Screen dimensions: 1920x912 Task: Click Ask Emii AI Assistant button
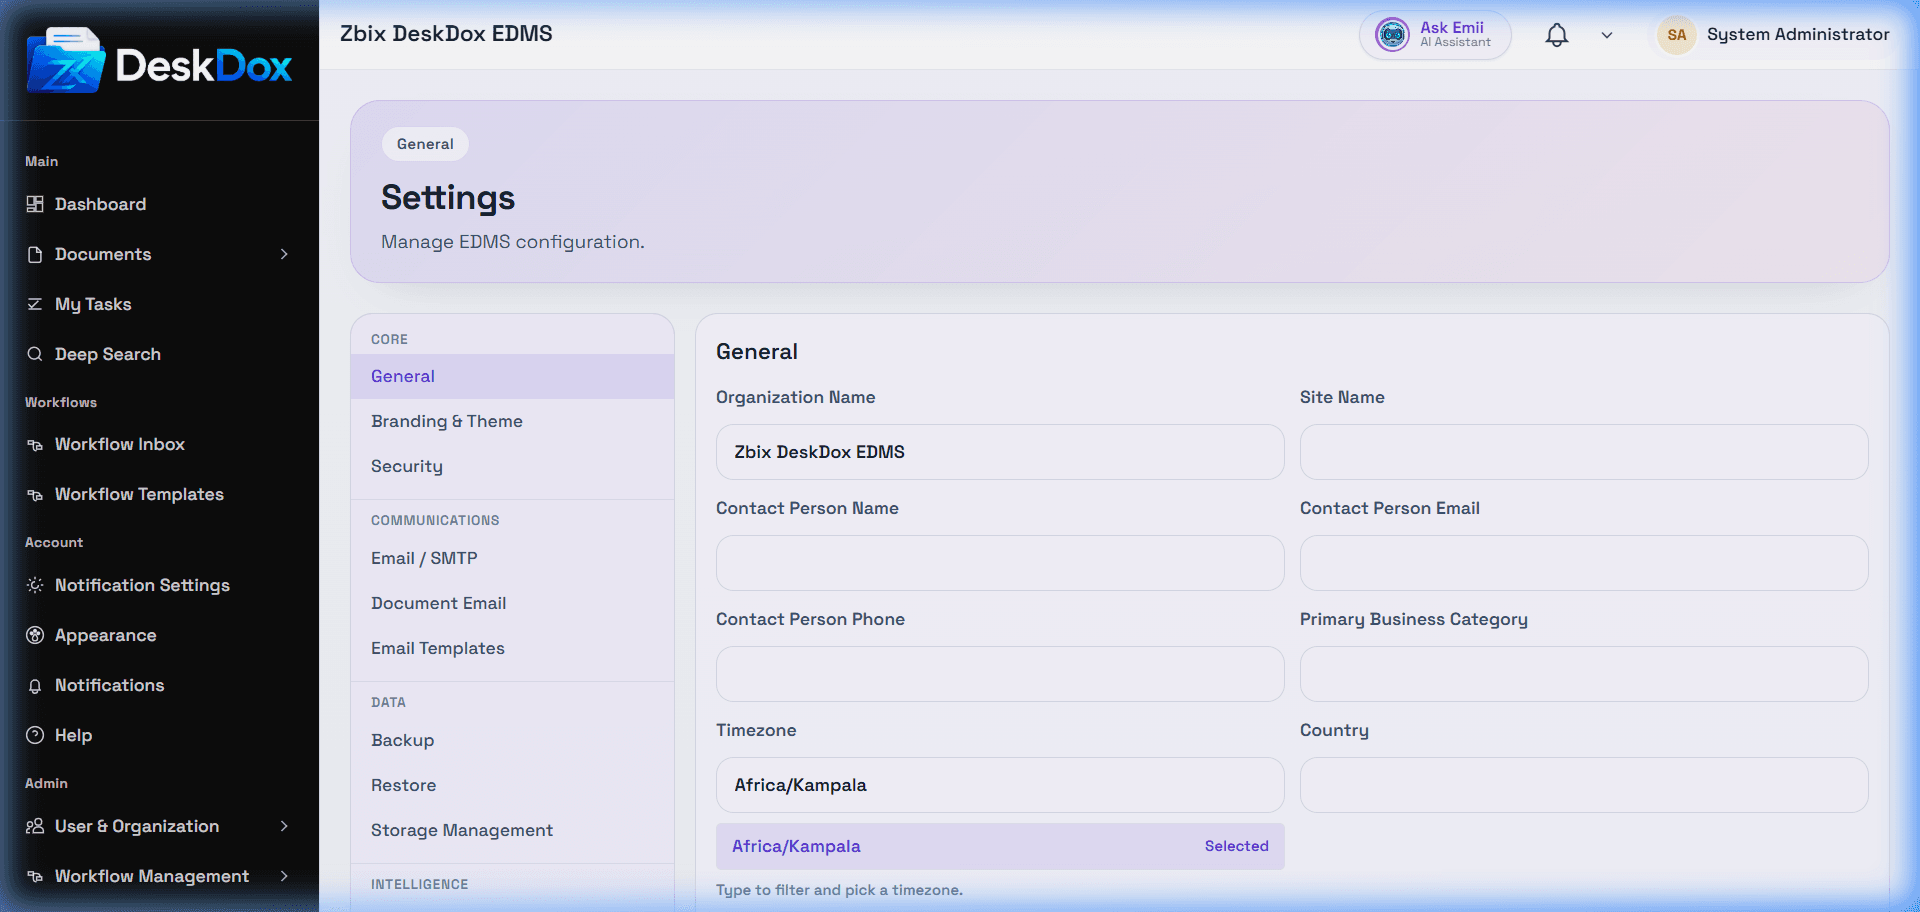(1435, 35)
